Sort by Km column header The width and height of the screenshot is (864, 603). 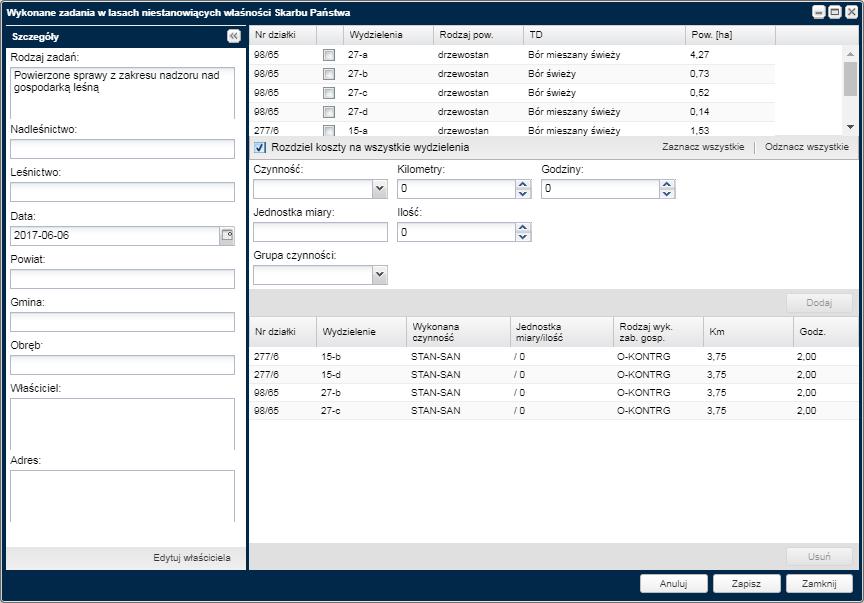coord(748,332)
